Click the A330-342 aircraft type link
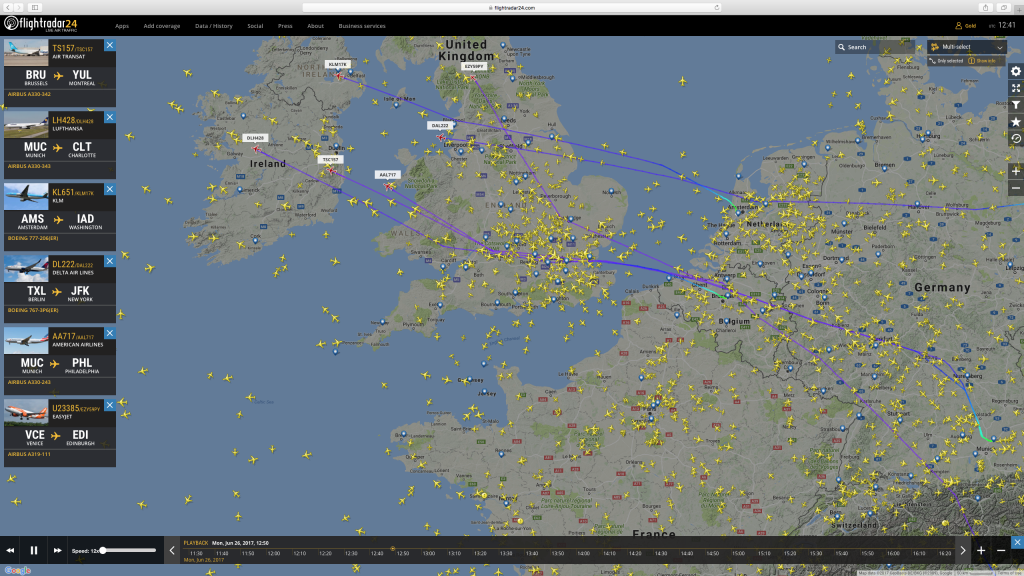Screen dimensions: 1024x576 tap(29, 94)
